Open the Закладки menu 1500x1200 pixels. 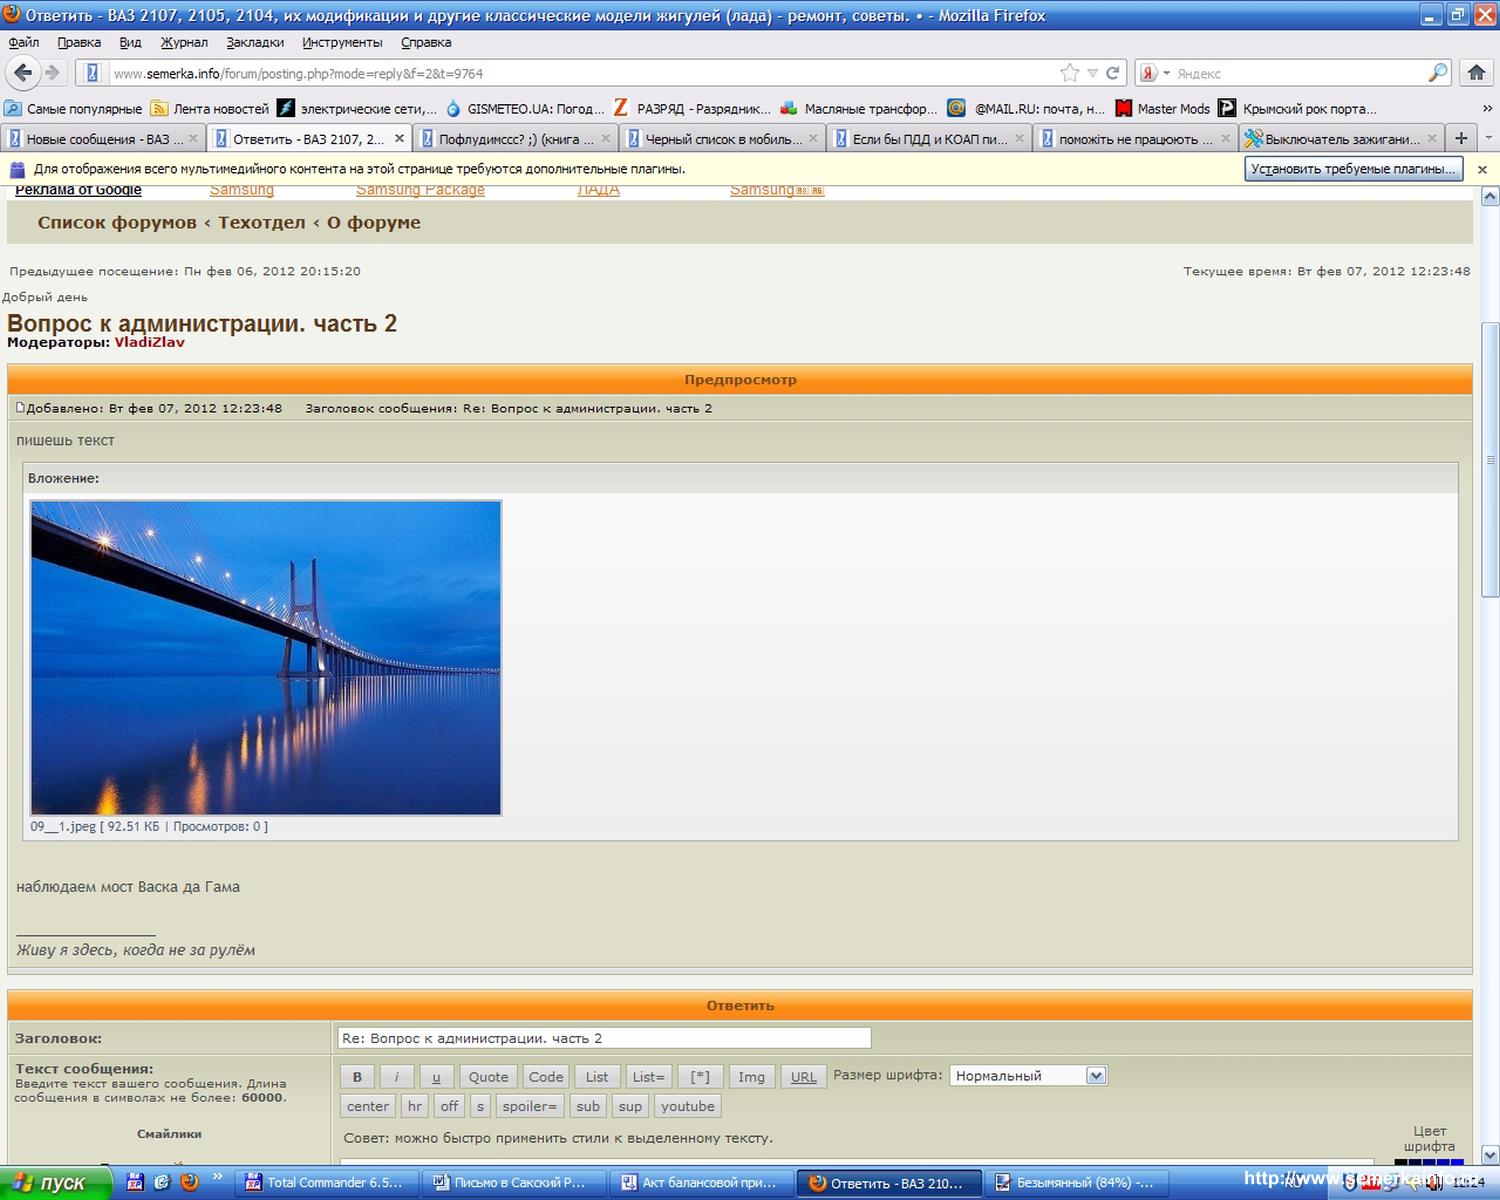(254, 42)
